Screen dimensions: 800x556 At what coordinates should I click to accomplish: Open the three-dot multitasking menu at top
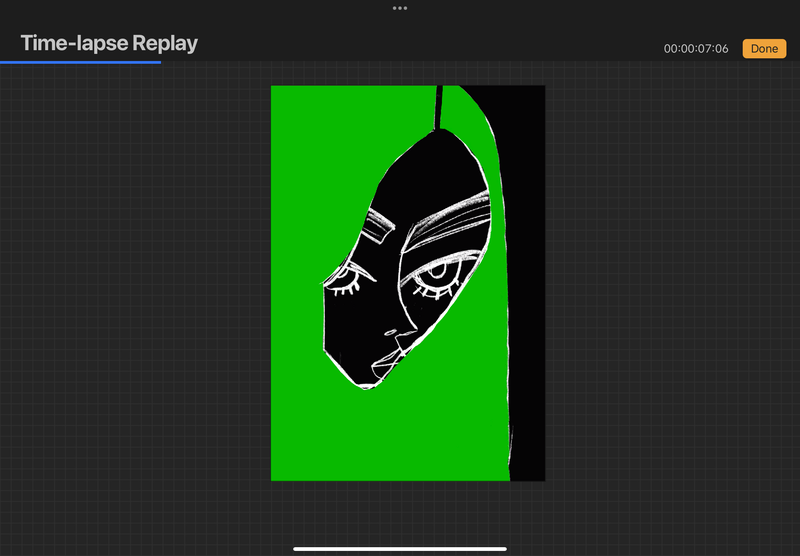tap(400, 7)
